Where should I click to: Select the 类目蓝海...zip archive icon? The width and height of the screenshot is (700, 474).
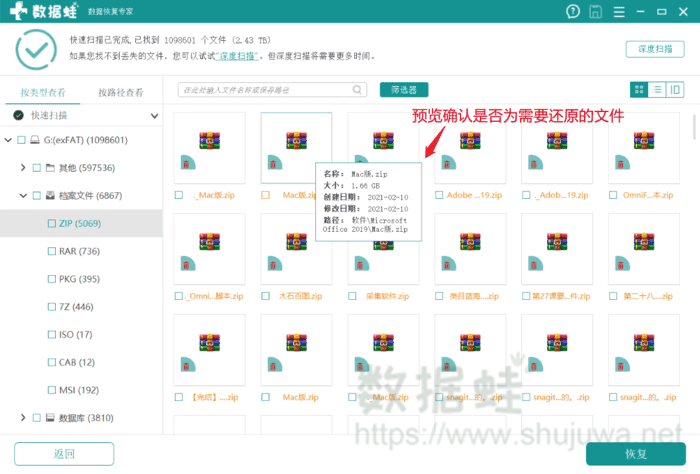click(x=470, y=241)
